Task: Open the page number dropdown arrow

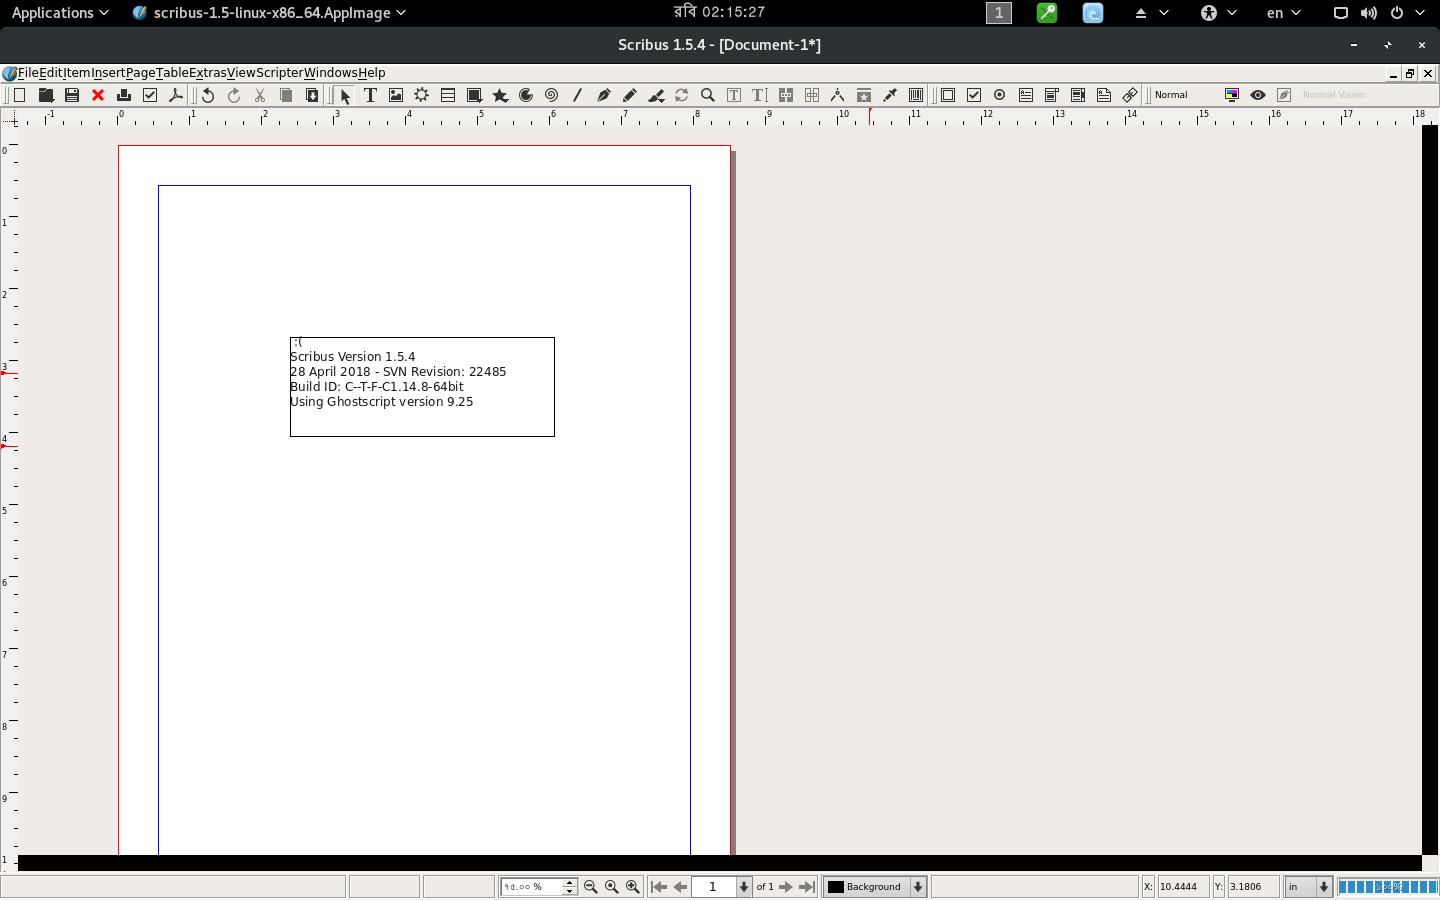Action: point(743,887)
